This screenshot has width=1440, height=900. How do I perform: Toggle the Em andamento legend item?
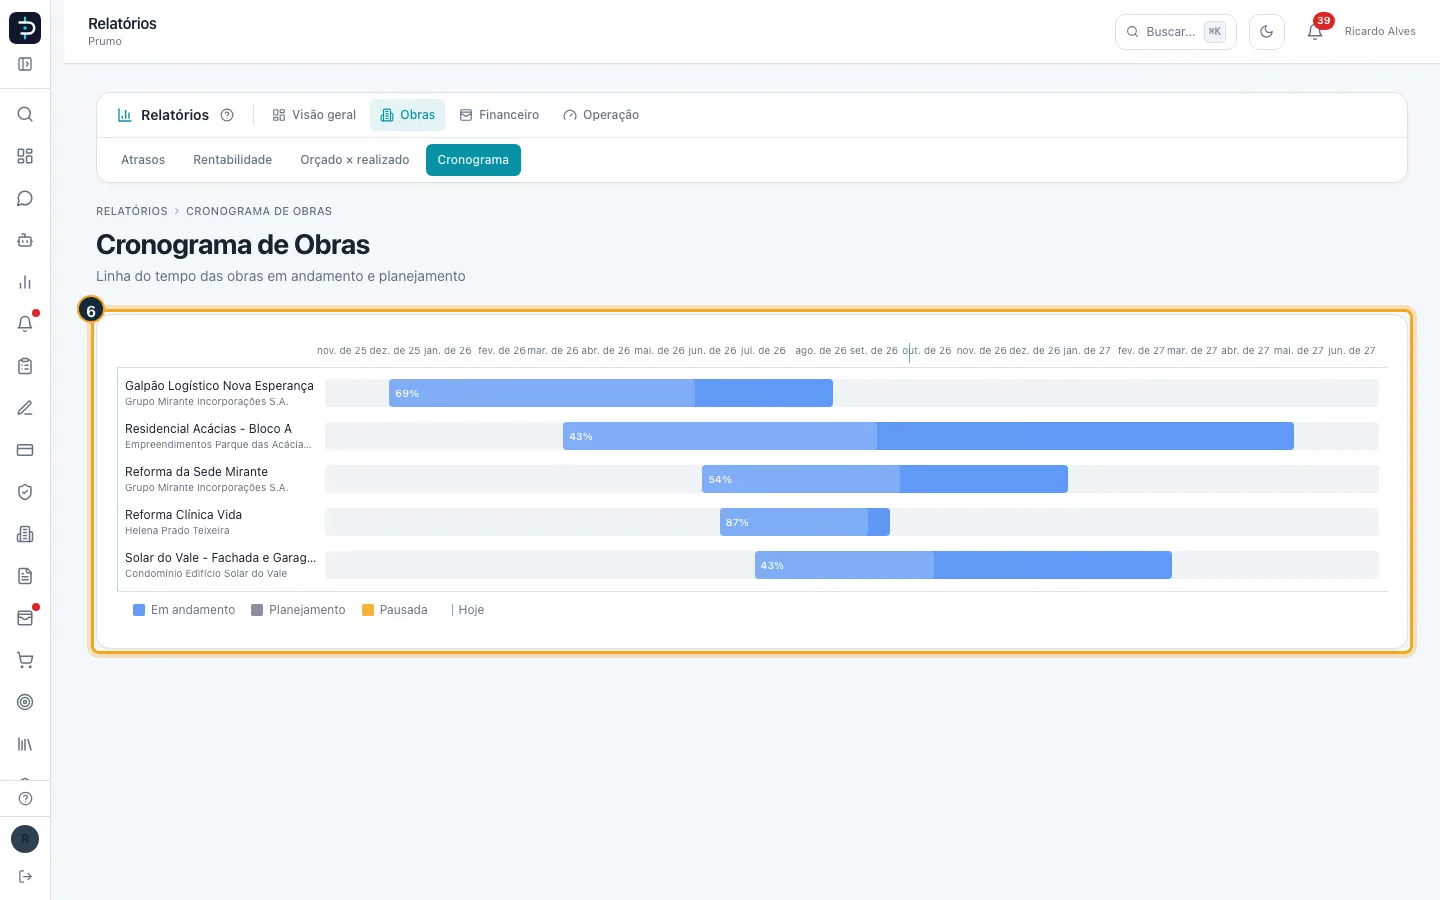coord(184,610)
